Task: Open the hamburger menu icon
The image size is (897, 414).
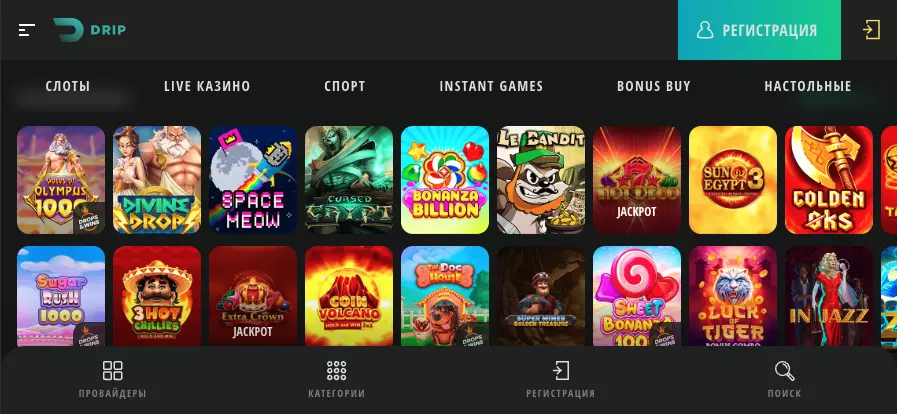Action: pyautogui.click(x=27, y=30)
